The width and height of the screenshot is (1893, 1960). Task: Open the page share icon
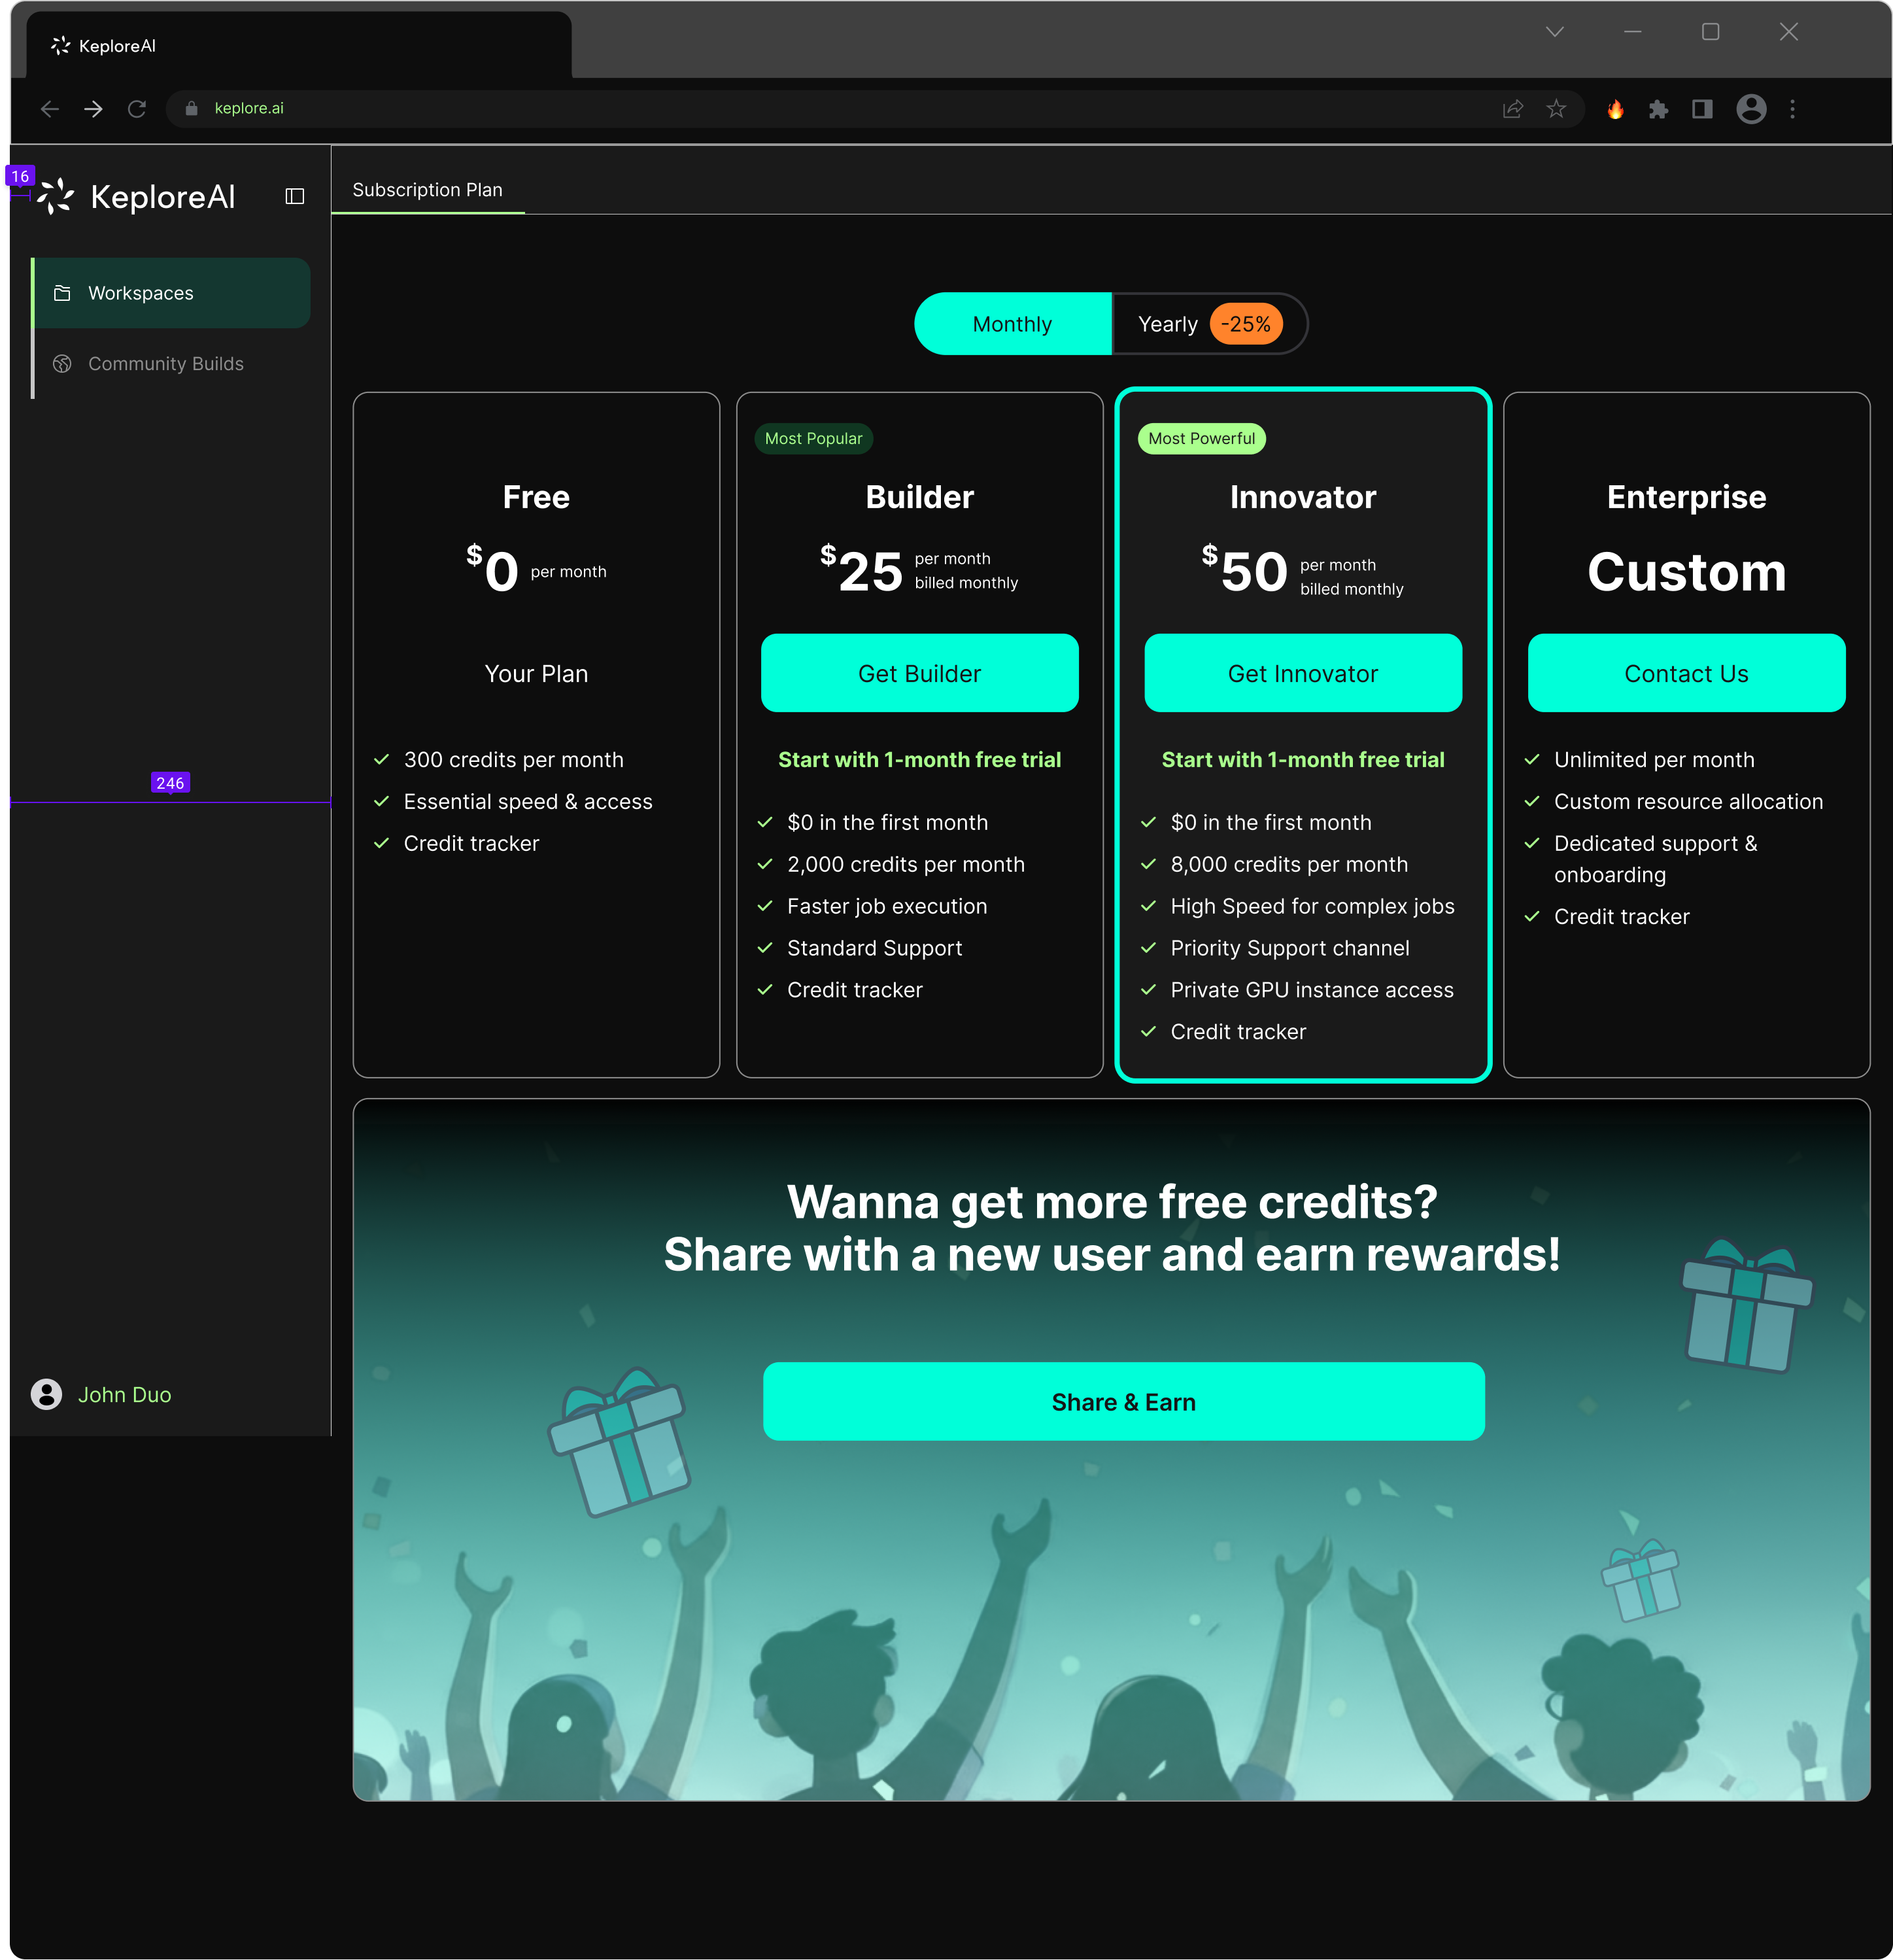(1512, 108)
